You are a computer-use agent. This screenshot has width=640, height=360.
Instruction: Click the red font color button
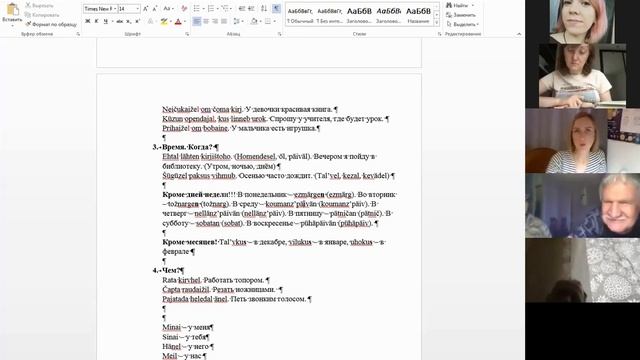tap(178, 21)
